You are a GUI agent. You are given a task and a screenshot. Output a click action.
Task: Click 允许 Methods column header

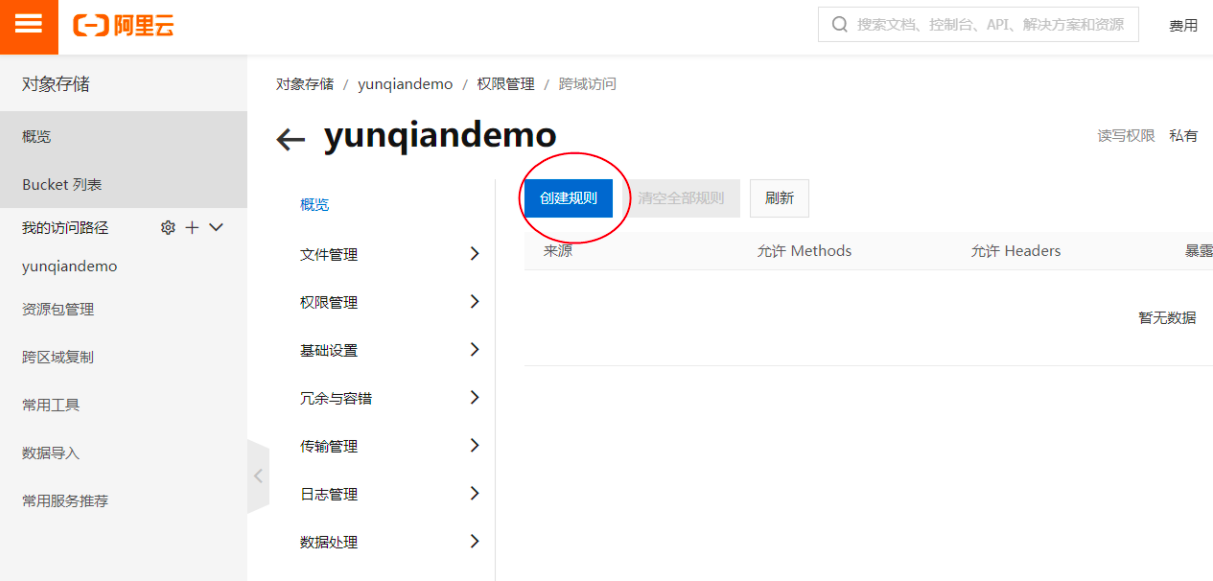[x=805, y=251]
